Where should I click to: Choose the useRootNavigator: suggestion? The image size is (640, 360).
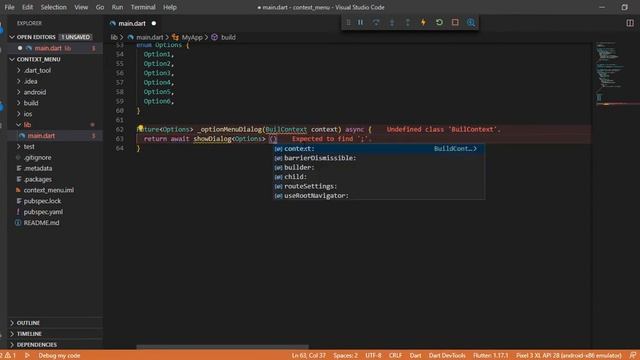click(x=379, y=196)
